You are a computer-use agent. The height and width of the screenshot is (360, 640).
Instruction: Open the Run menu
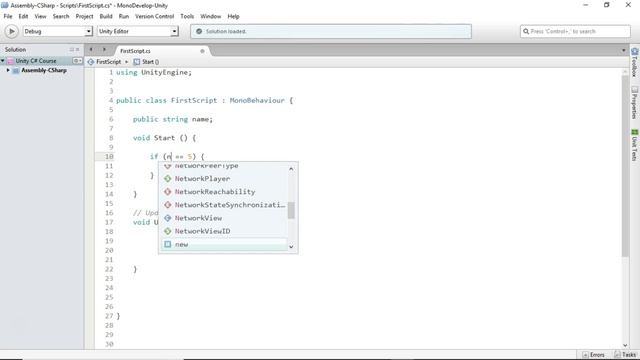coord(124,16)
